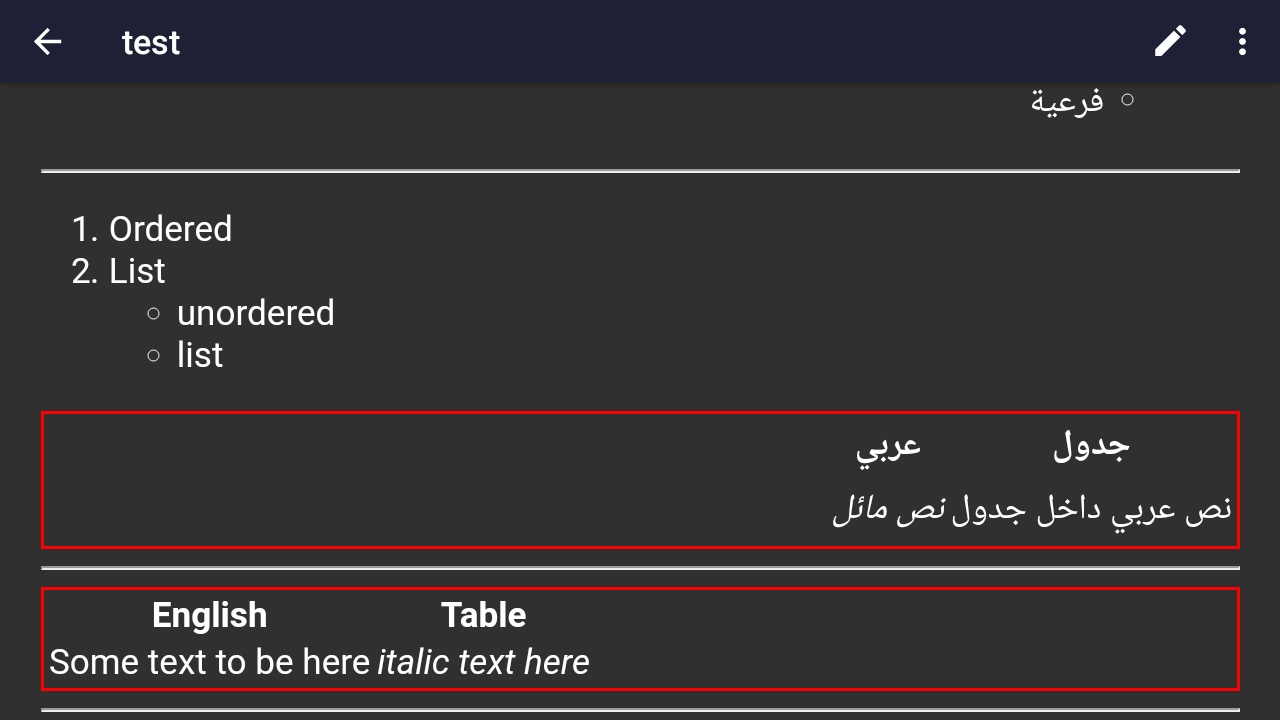Click the 'Ordered' list item
This screenshot has width=1280, height=720.
[x=172, y=229]
